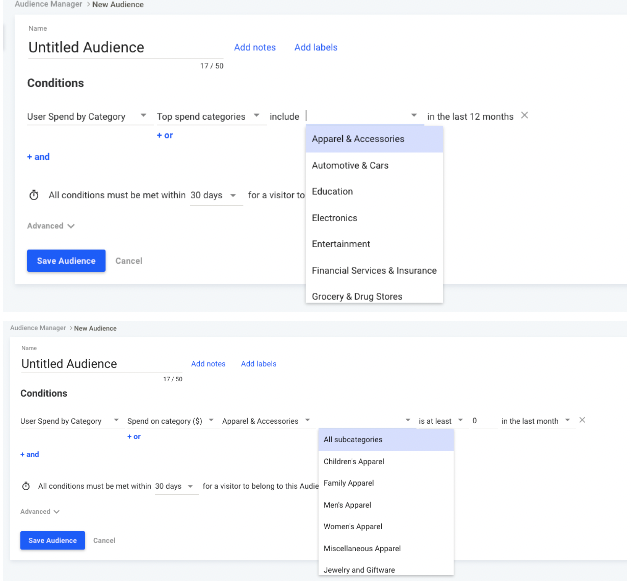Click Add notes link in upper panel

[255, 47]
